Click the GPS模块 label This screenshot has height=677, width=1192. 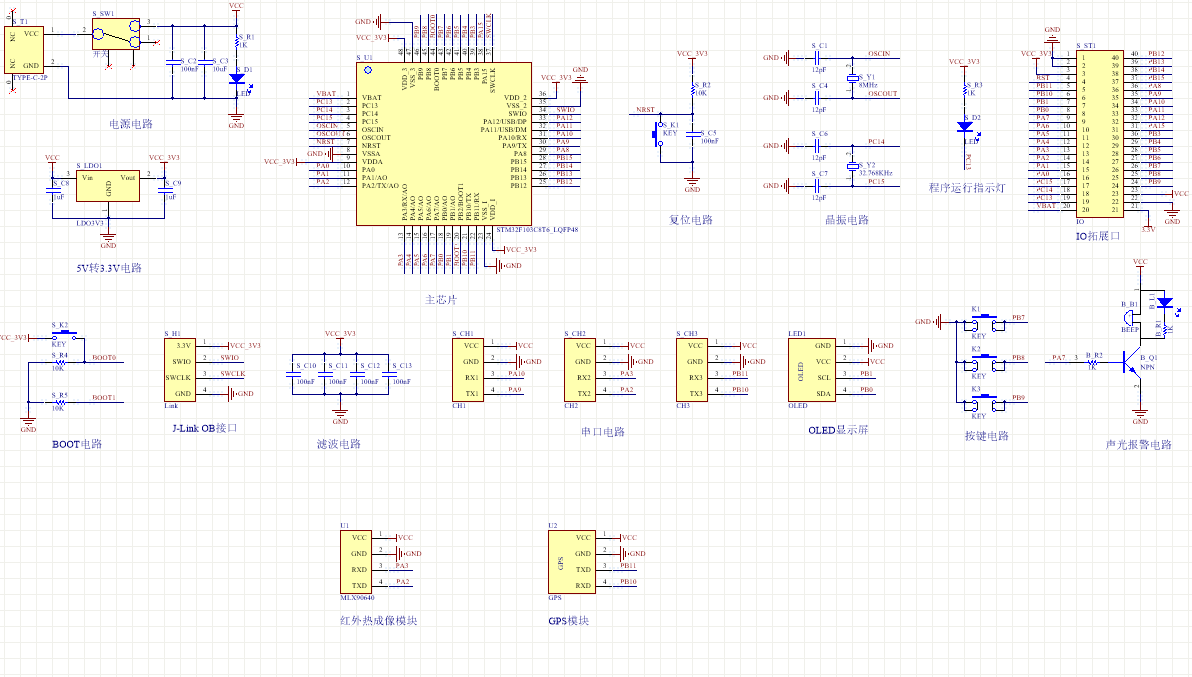(x=569, y=621)
